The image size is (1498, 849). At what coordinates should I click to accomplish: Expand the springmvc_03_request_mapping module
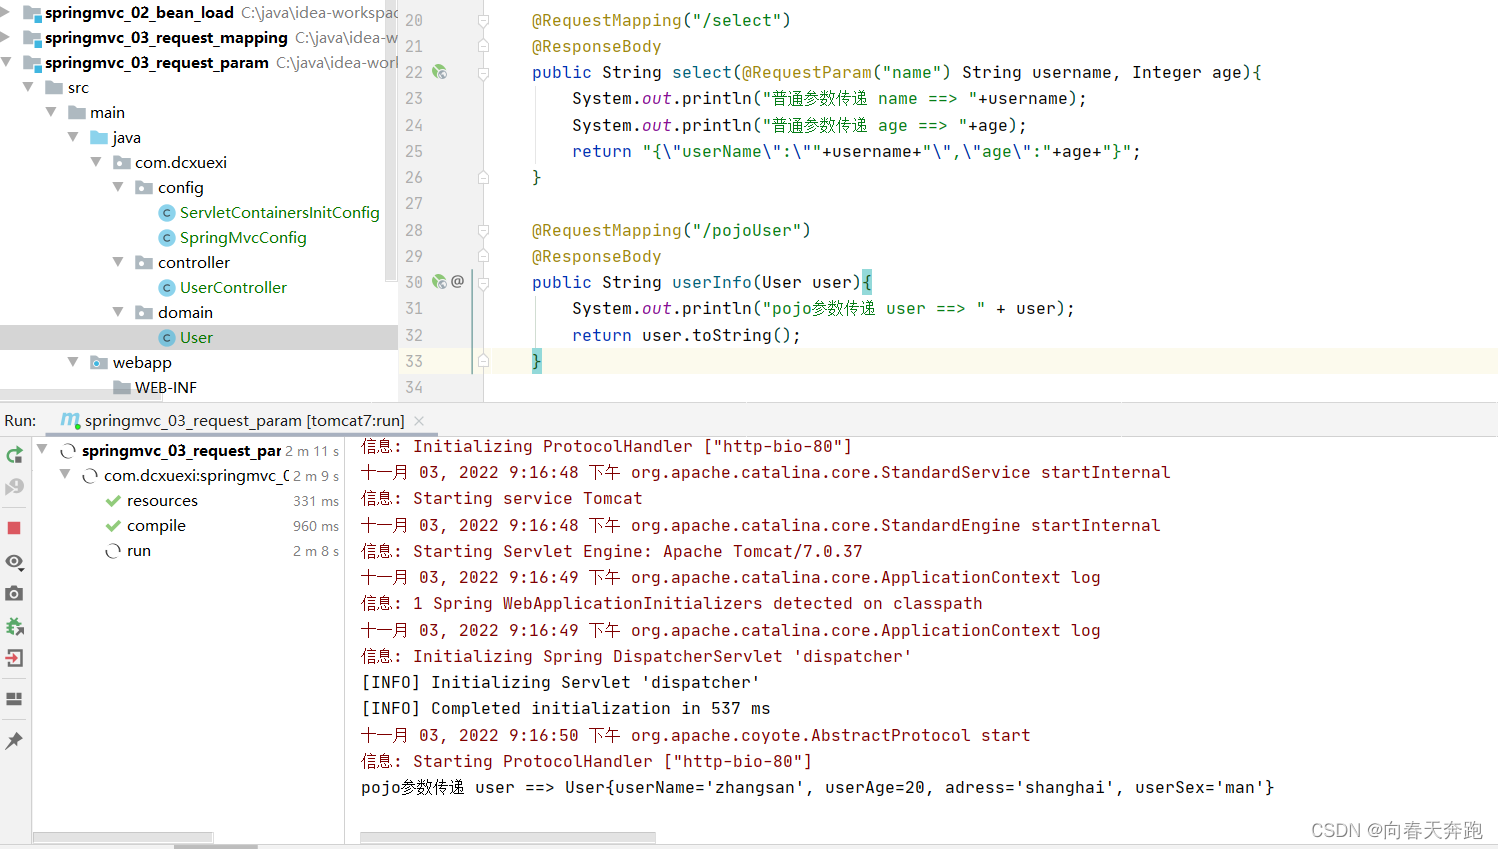click(x=6, y=37)
